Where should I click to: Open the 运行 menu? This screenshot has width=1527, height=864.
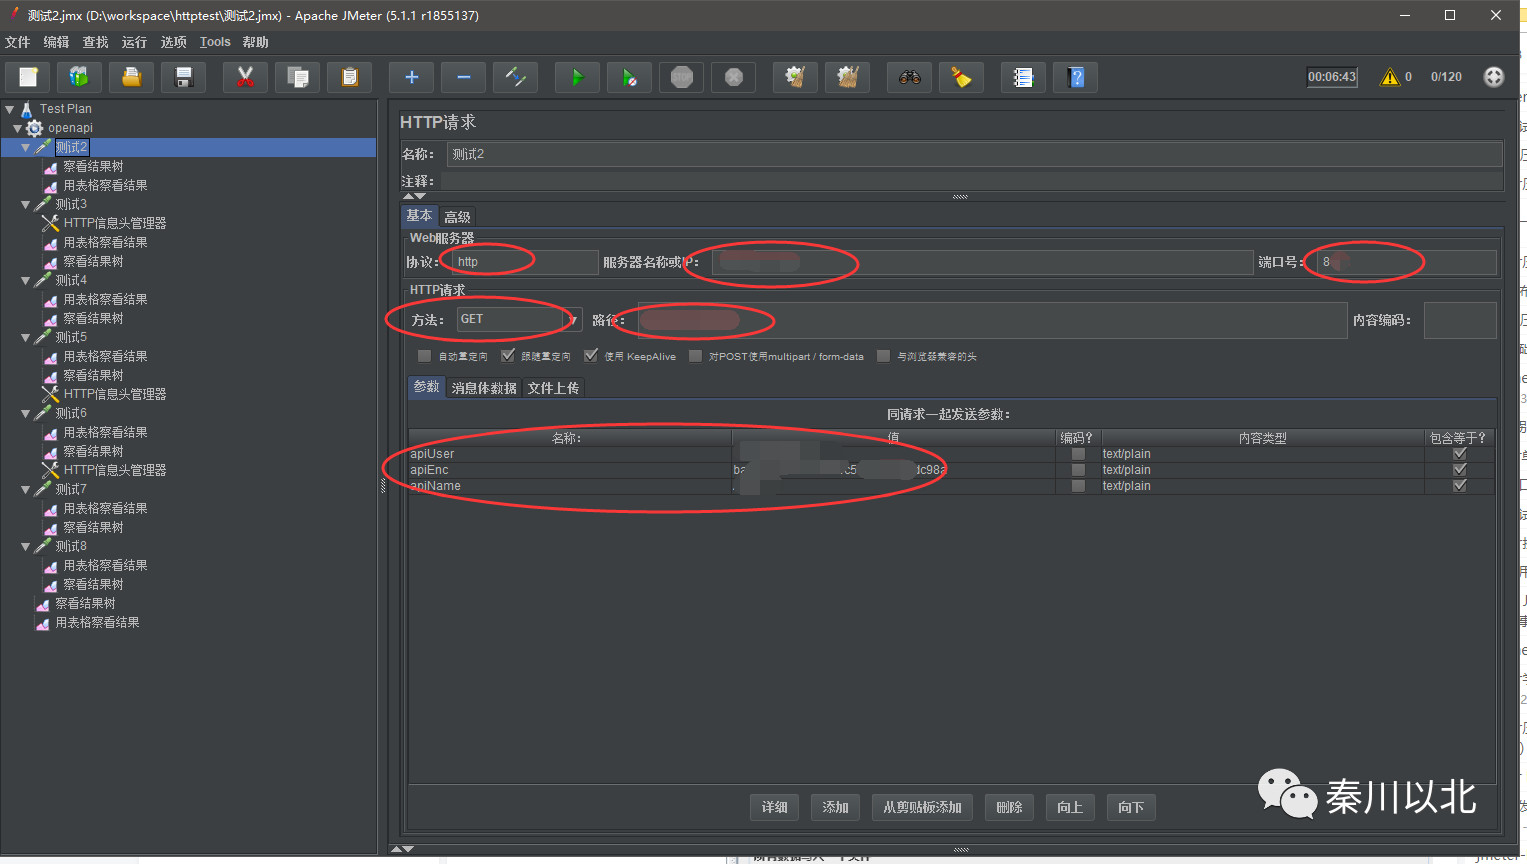134,42
